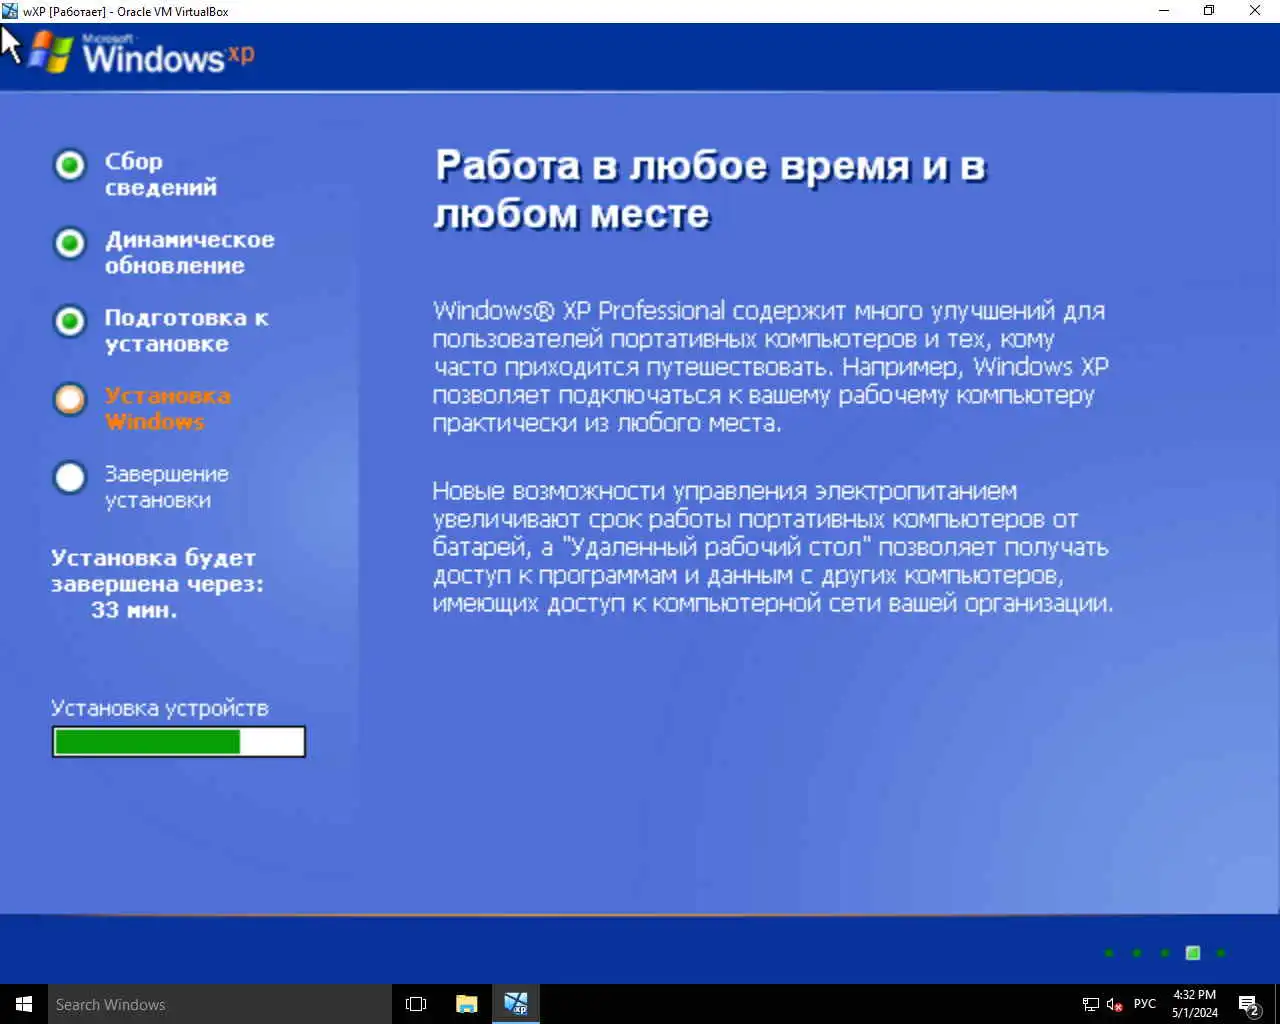The width and height of the screenshot is (1280, 1024).
Task: Click the 'Работа в любое время' heading
Action: click(x=710, y=189)
